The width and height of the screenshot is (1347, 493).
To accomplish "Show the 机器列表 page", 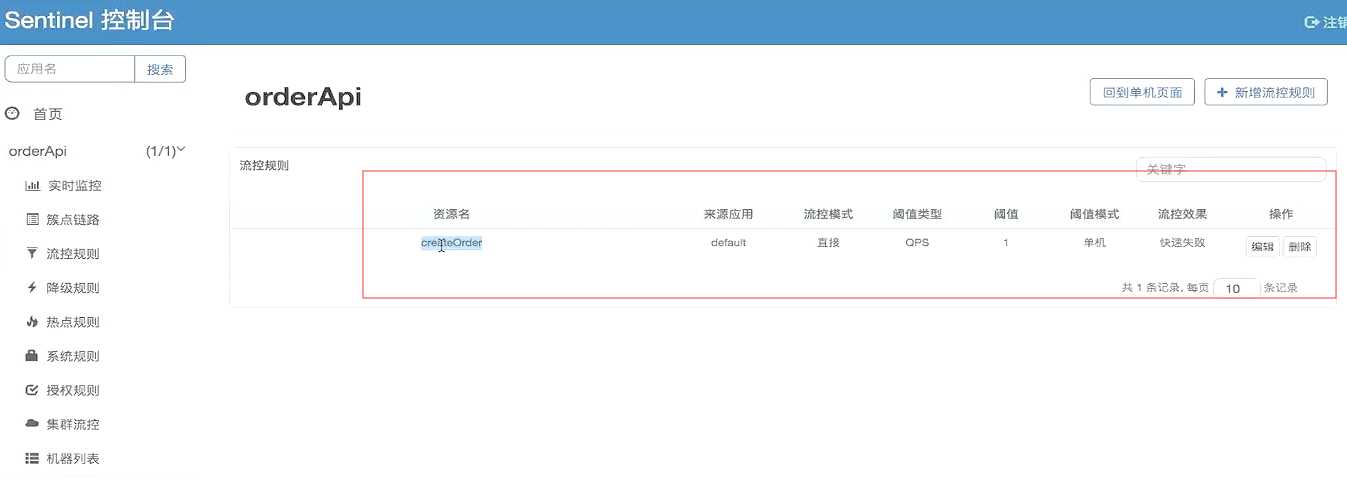I will [x=73, y=458].
